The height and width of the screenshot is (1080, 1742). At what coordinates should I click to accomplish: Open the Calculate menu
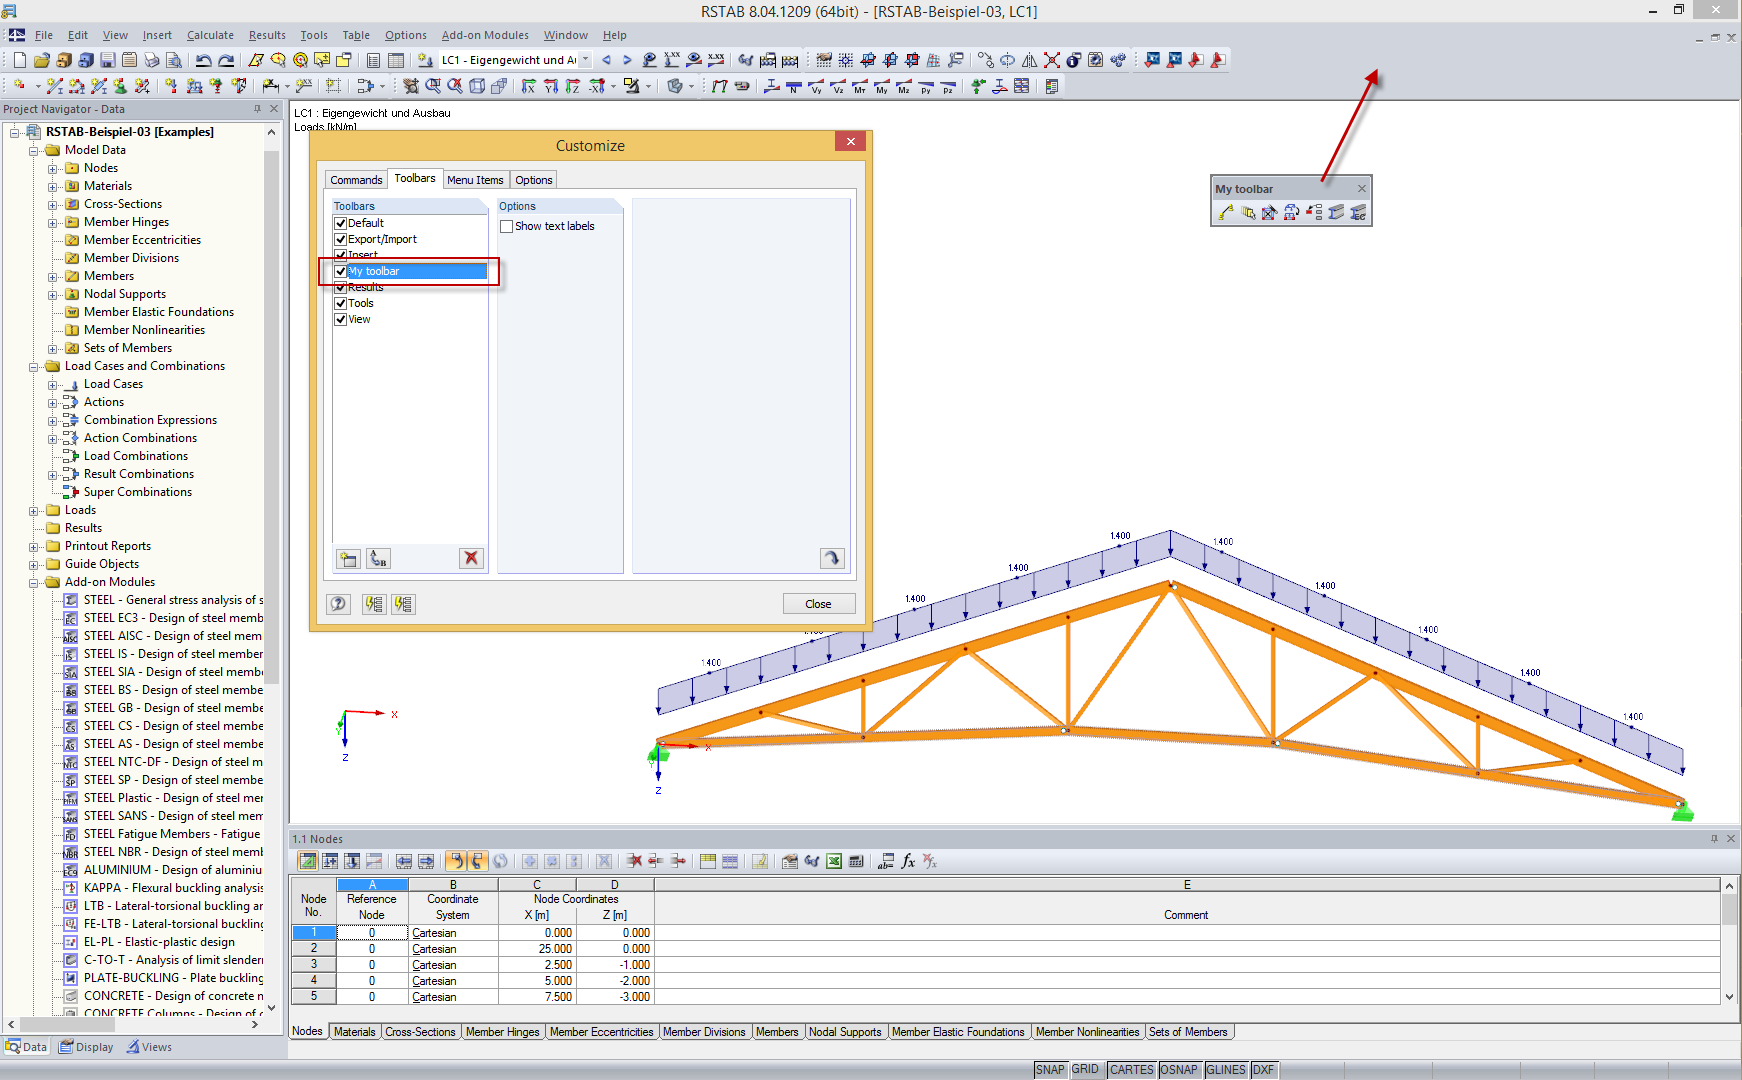(210, 35)
